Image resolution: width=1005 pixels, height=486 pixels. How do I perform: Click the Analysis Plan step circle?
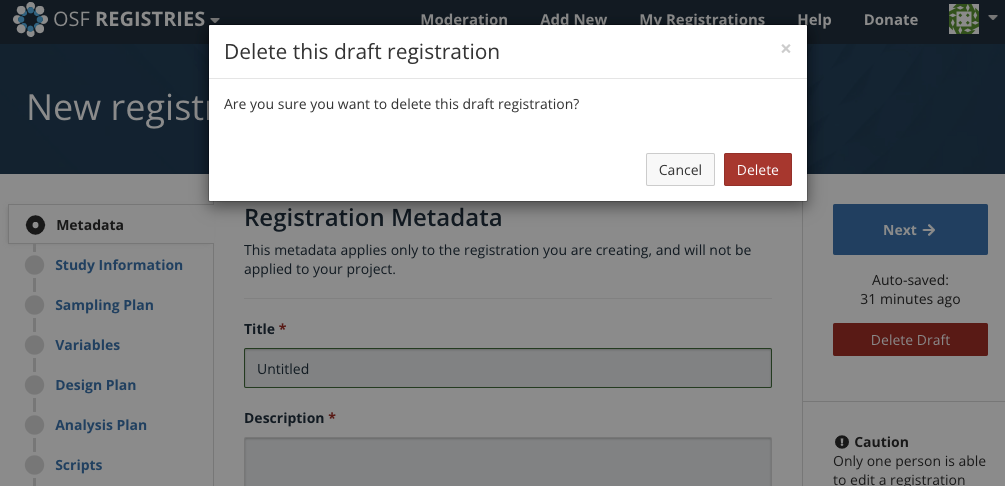point(36,425)
